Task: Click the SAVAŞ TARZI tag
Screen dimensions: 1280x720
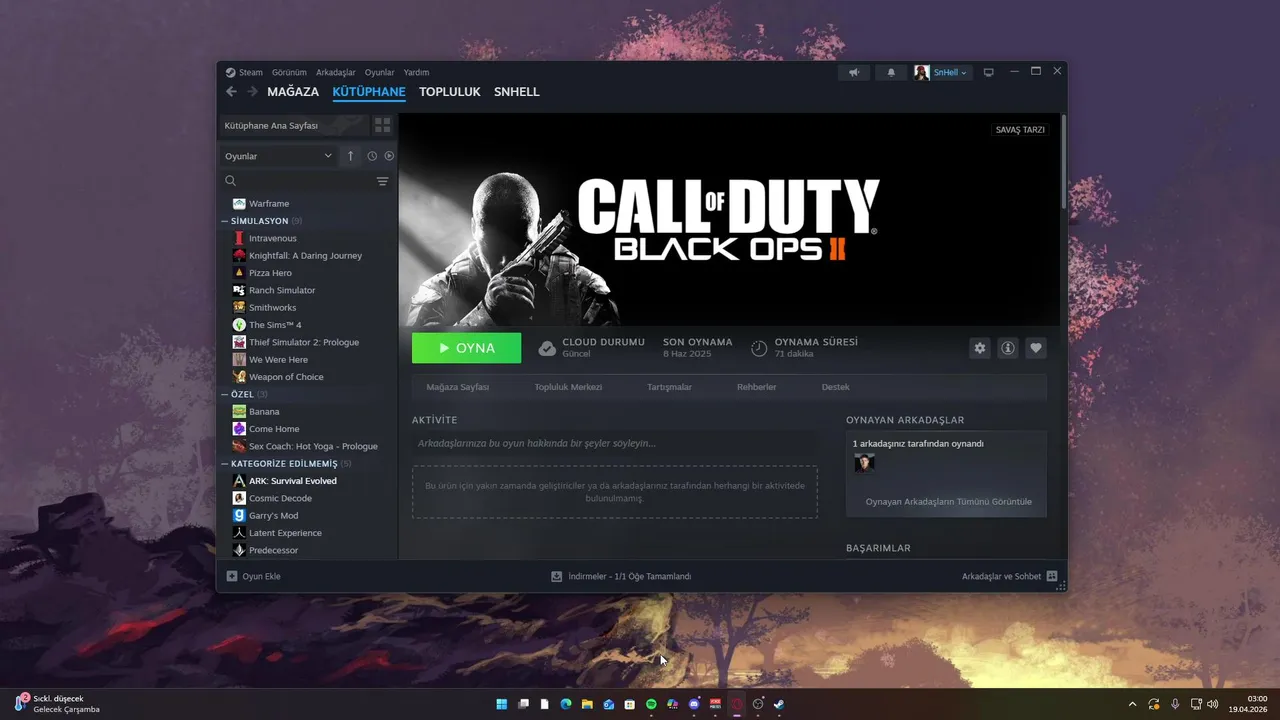Action: click(x=1020, y=130)
